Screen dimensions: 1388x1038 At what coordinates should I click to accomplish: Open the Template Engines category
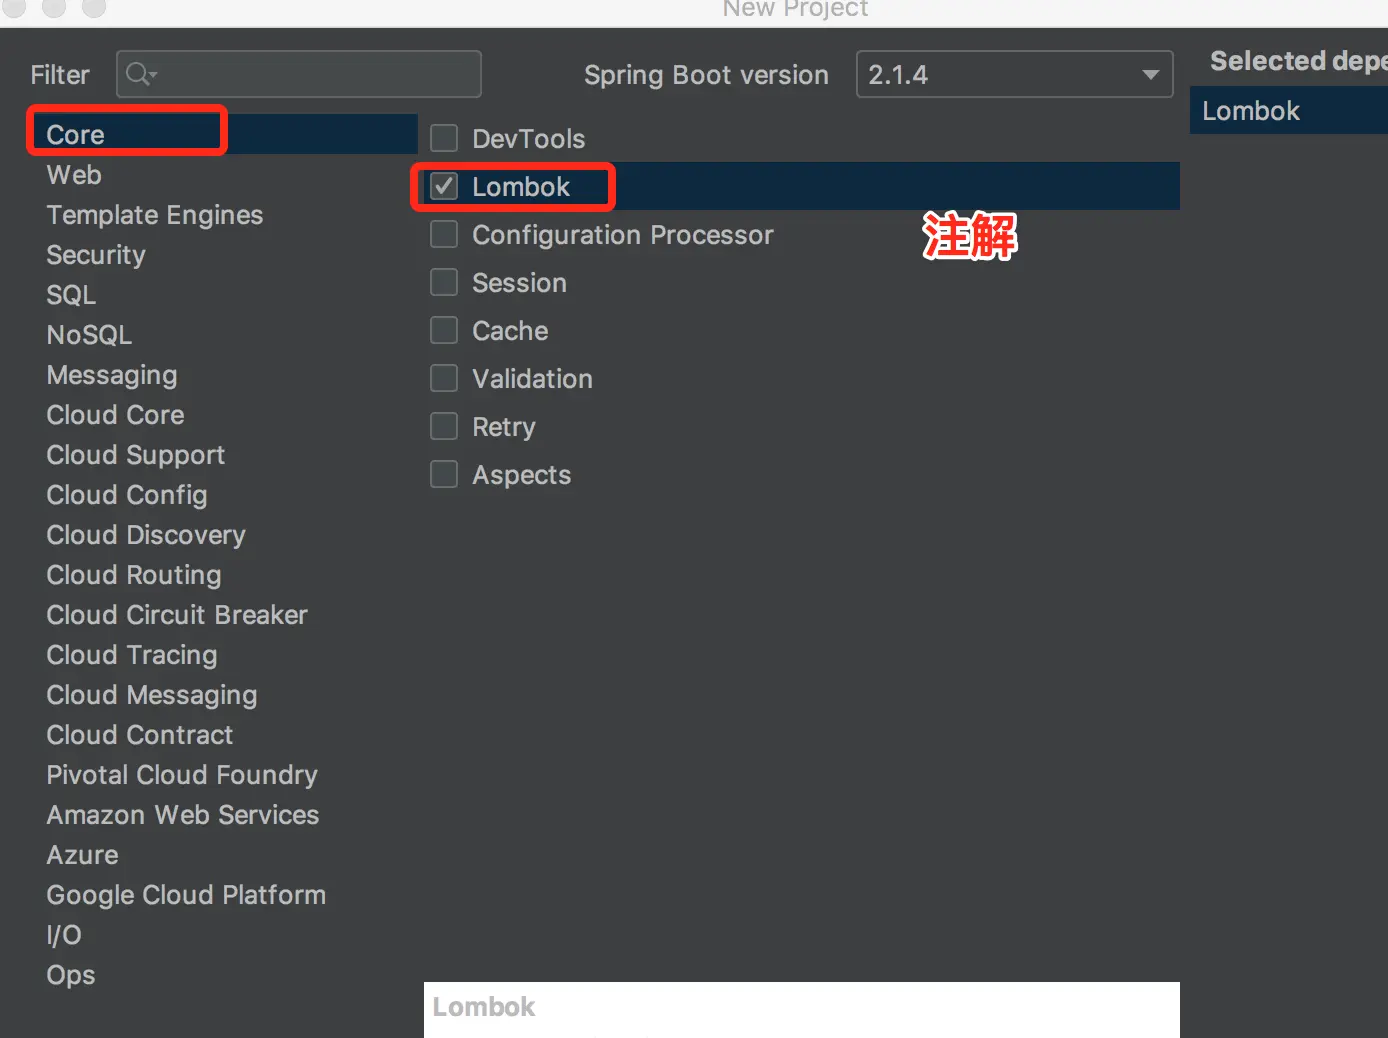(155, 215)
